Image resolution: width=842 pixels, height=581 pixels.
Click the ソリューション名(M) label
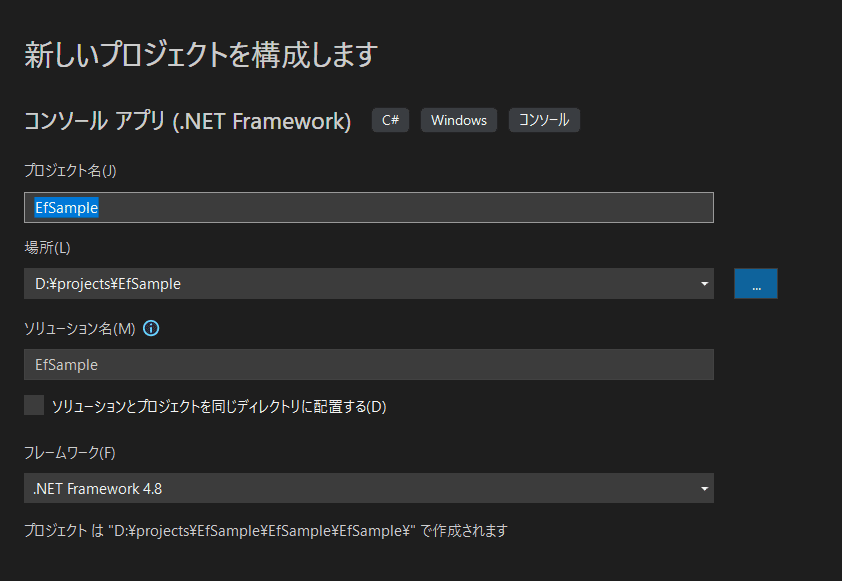tap(79, 328)
